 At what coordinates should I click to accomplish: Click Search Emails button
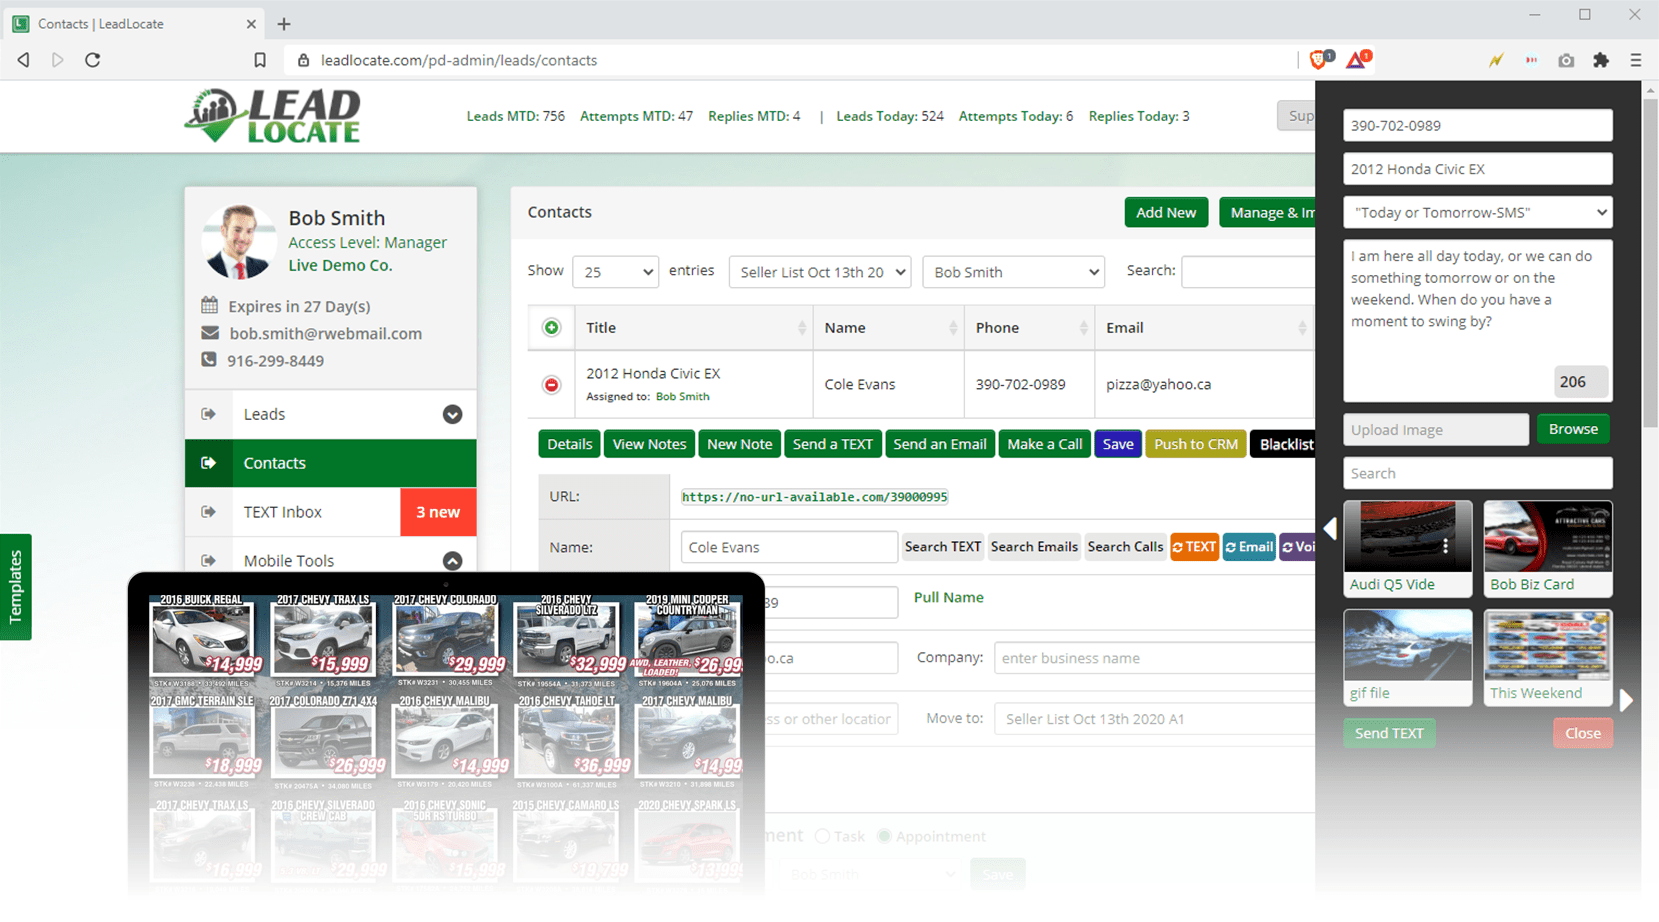(x=1034, y=547)
